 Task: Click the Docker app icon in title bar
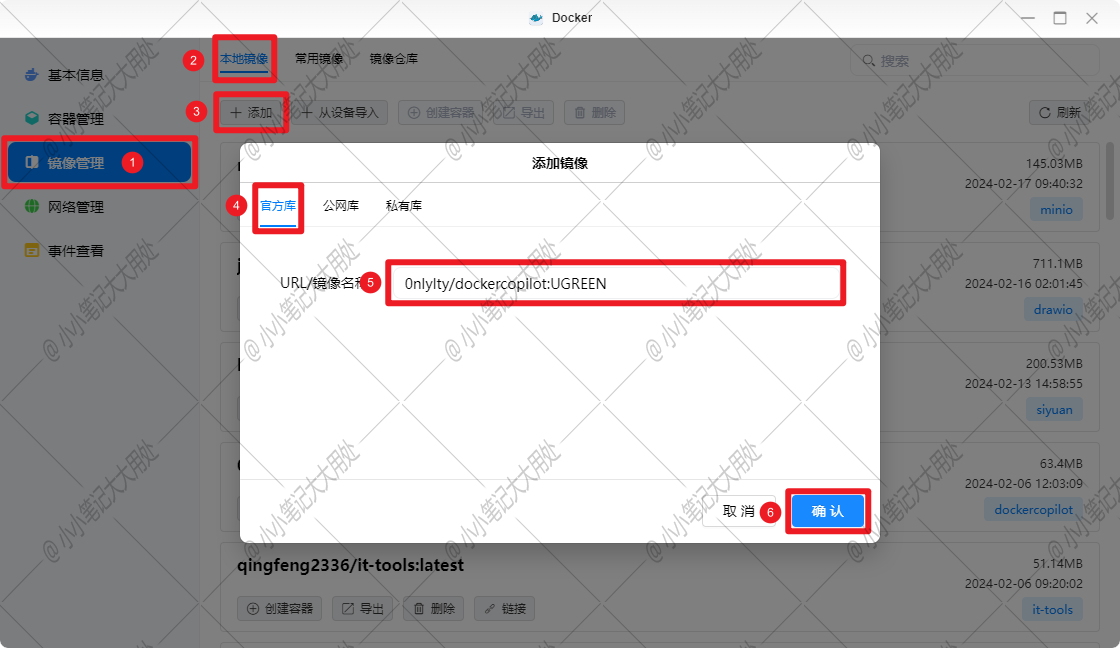pos(536,18)
